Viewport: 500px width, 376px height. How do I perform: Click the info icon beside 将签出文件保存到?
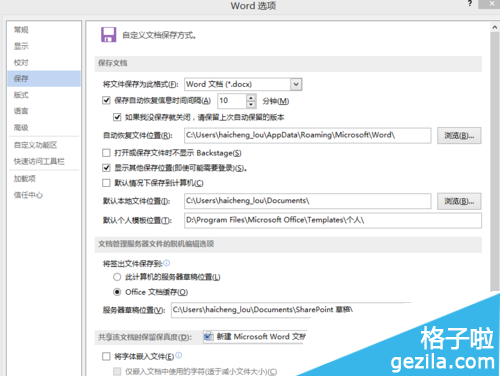coord(167,263)
